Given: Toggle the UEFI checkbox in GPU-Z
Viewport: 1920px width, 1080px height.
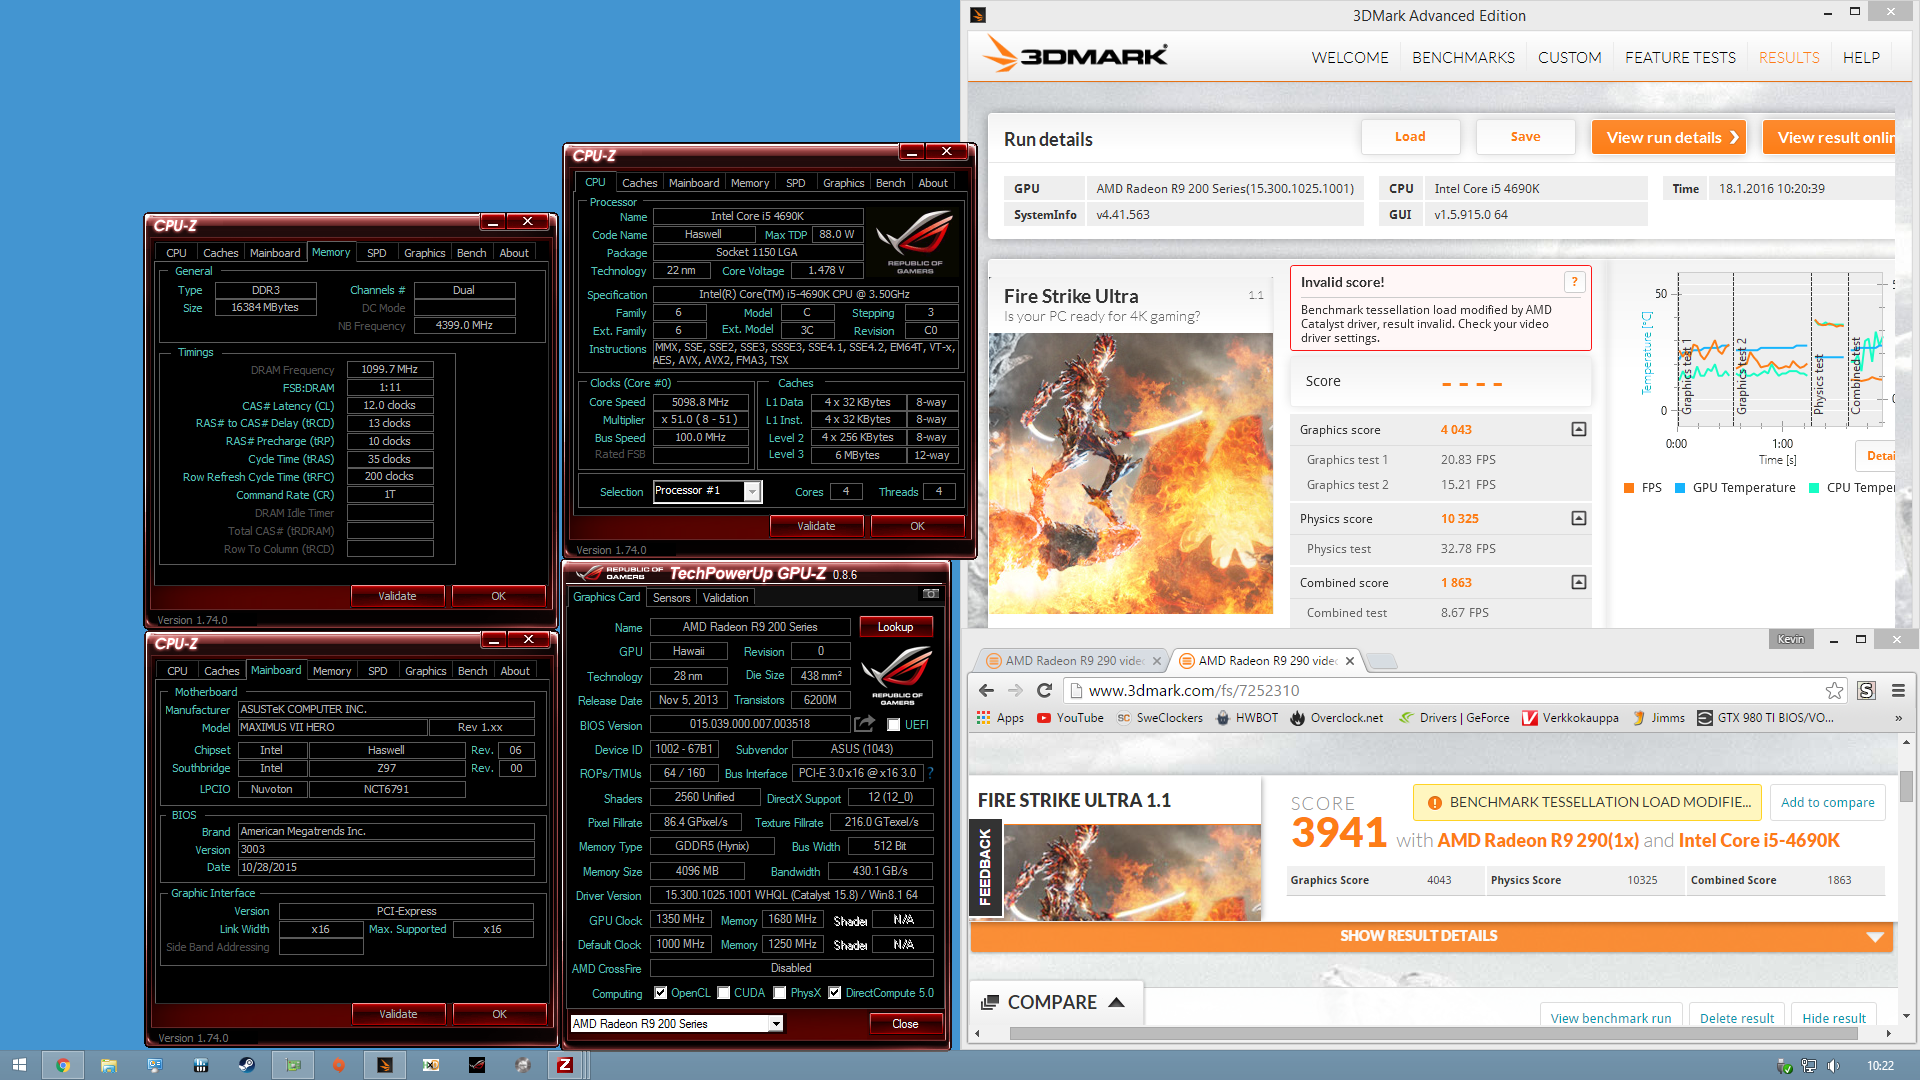Looking at the screenshot, I should pyautogui.click(x=893, y=725).
